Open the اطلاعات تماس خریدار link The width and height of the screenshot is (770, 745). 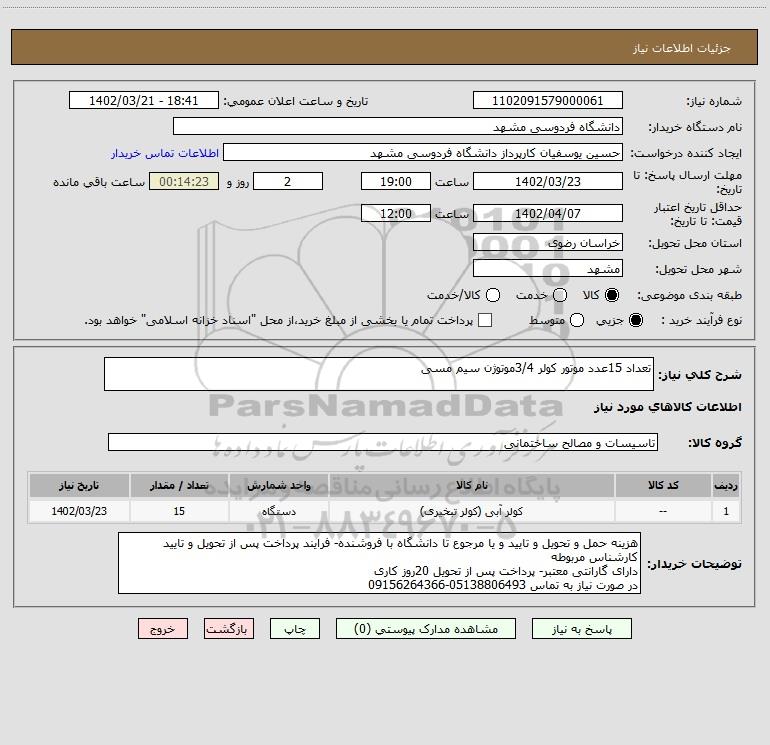point(165,153)
